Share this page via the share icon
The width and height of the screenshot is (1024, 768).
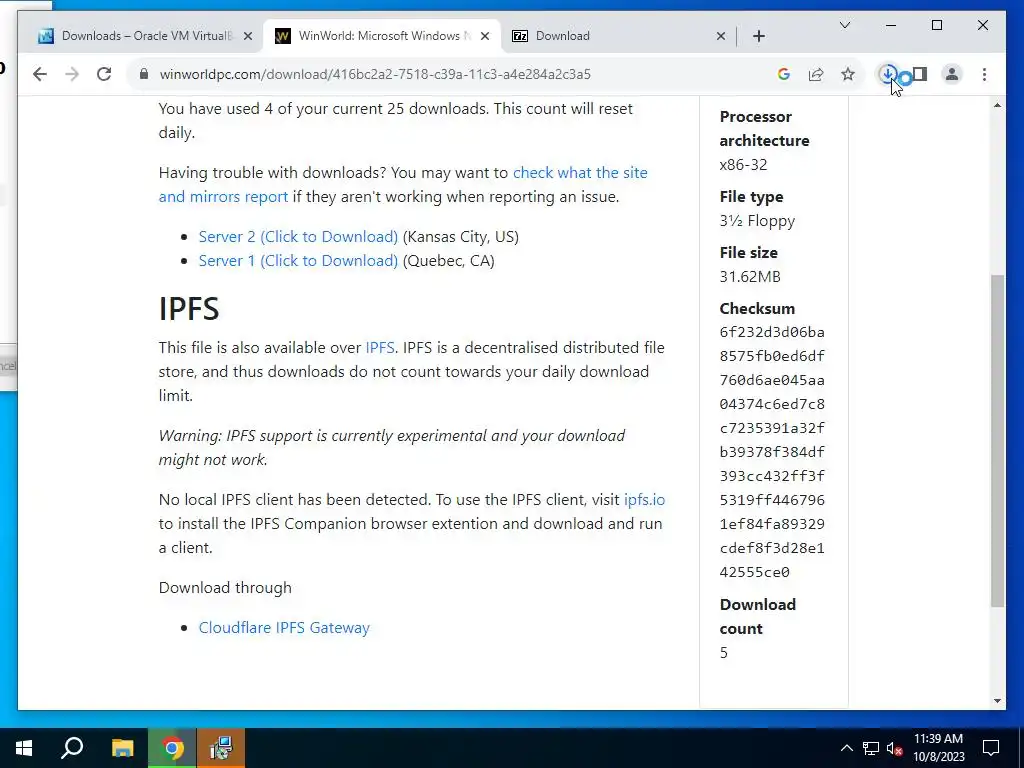point(816,74)
